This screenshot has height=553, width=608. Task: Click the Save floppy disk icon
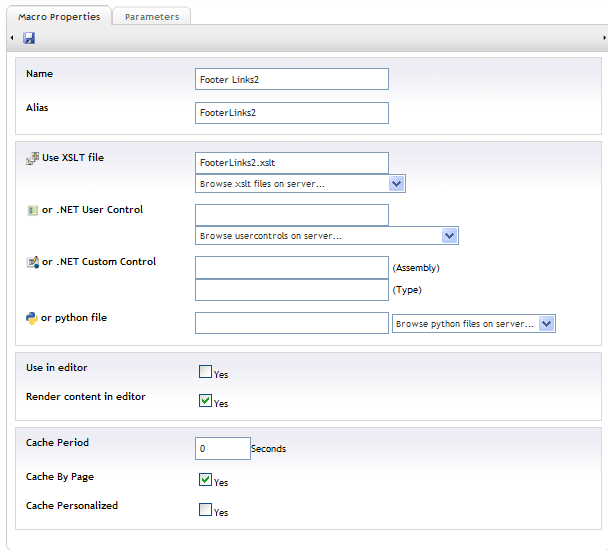point(29,38)
